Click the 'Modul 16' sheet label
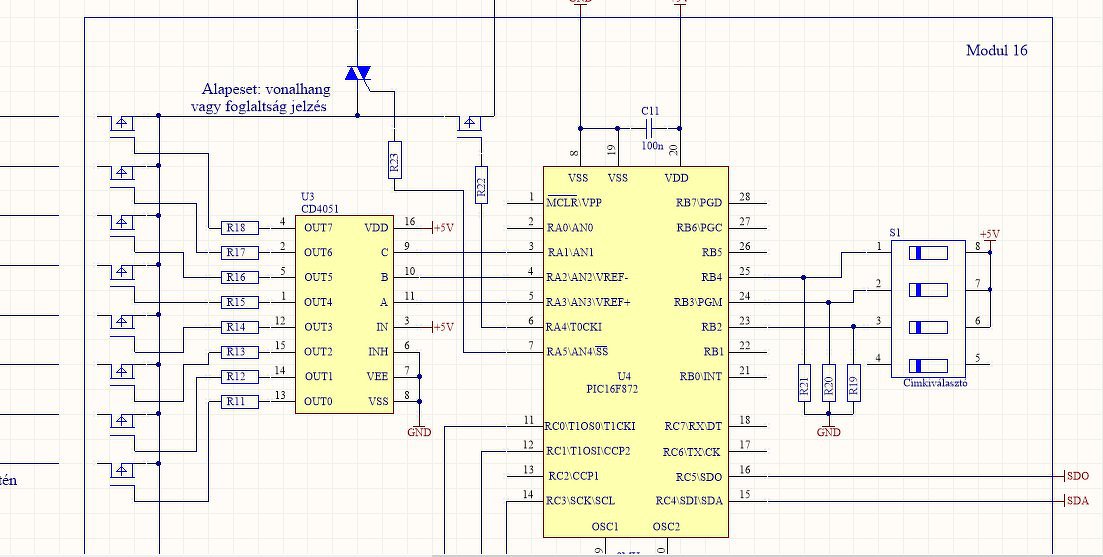This screenshot has width=1103, height=557. tap(997, 50)
